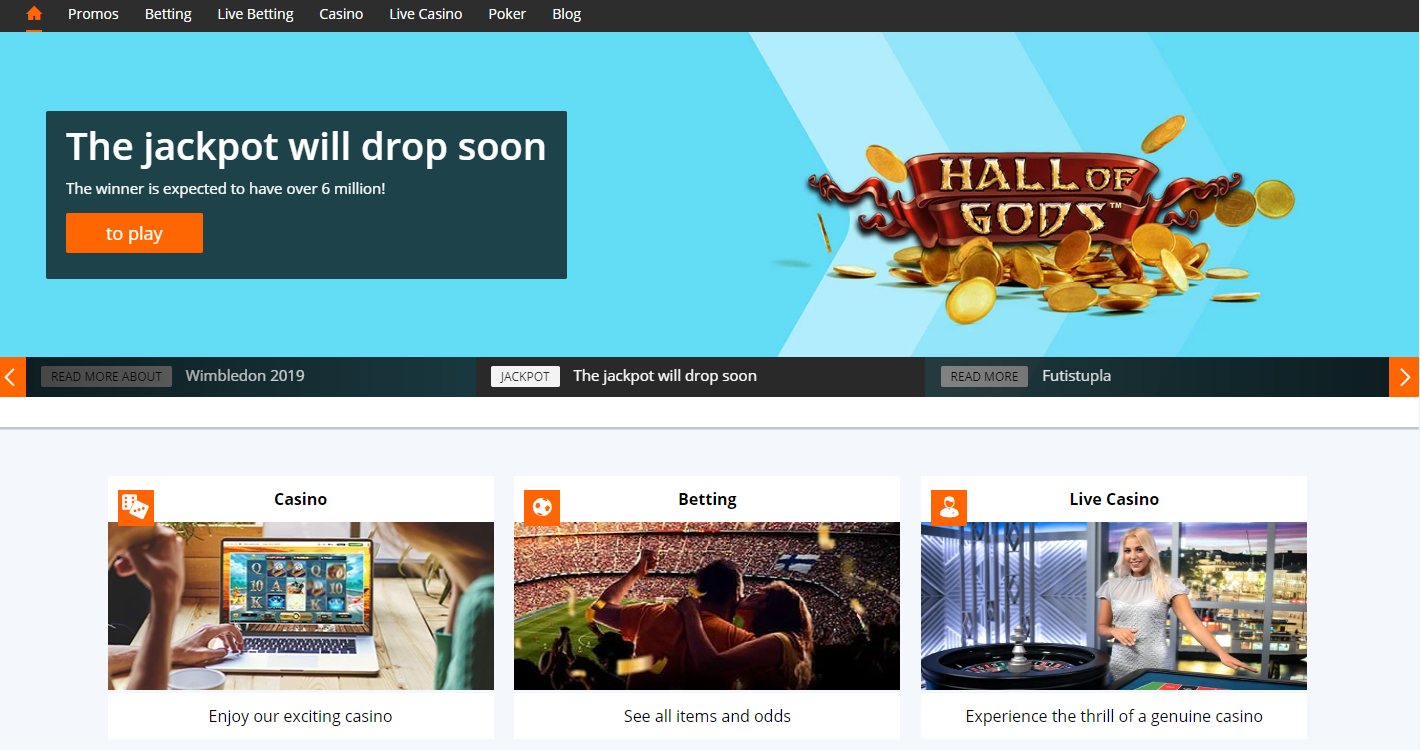Show previous slide with left carousel arrow
Viewport: 1420px width, 750px height.
pos(12,377)
